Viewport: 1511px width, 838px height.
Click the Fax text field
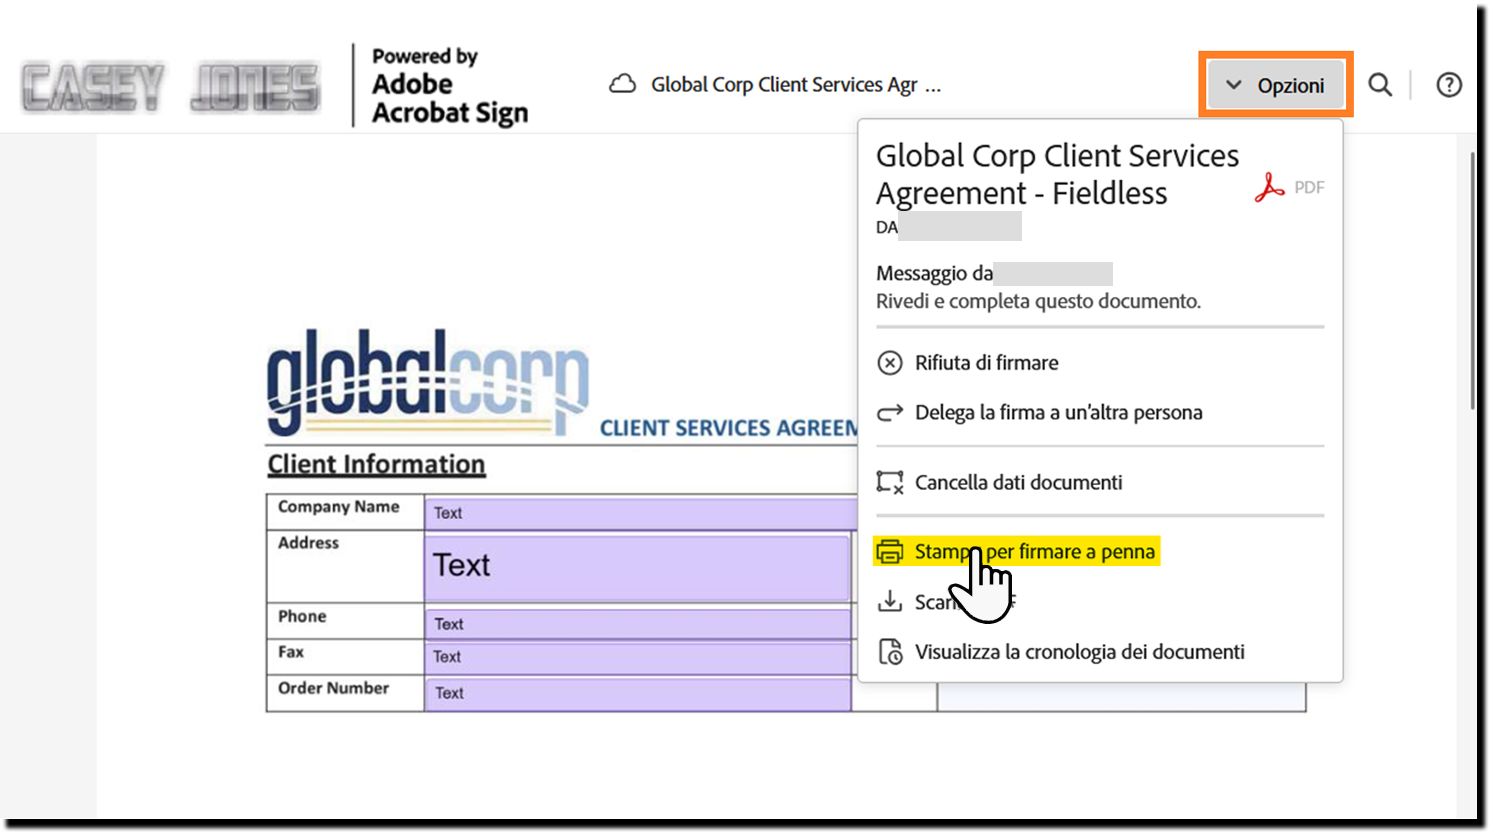pyautogui.click(x=638, y=657)
